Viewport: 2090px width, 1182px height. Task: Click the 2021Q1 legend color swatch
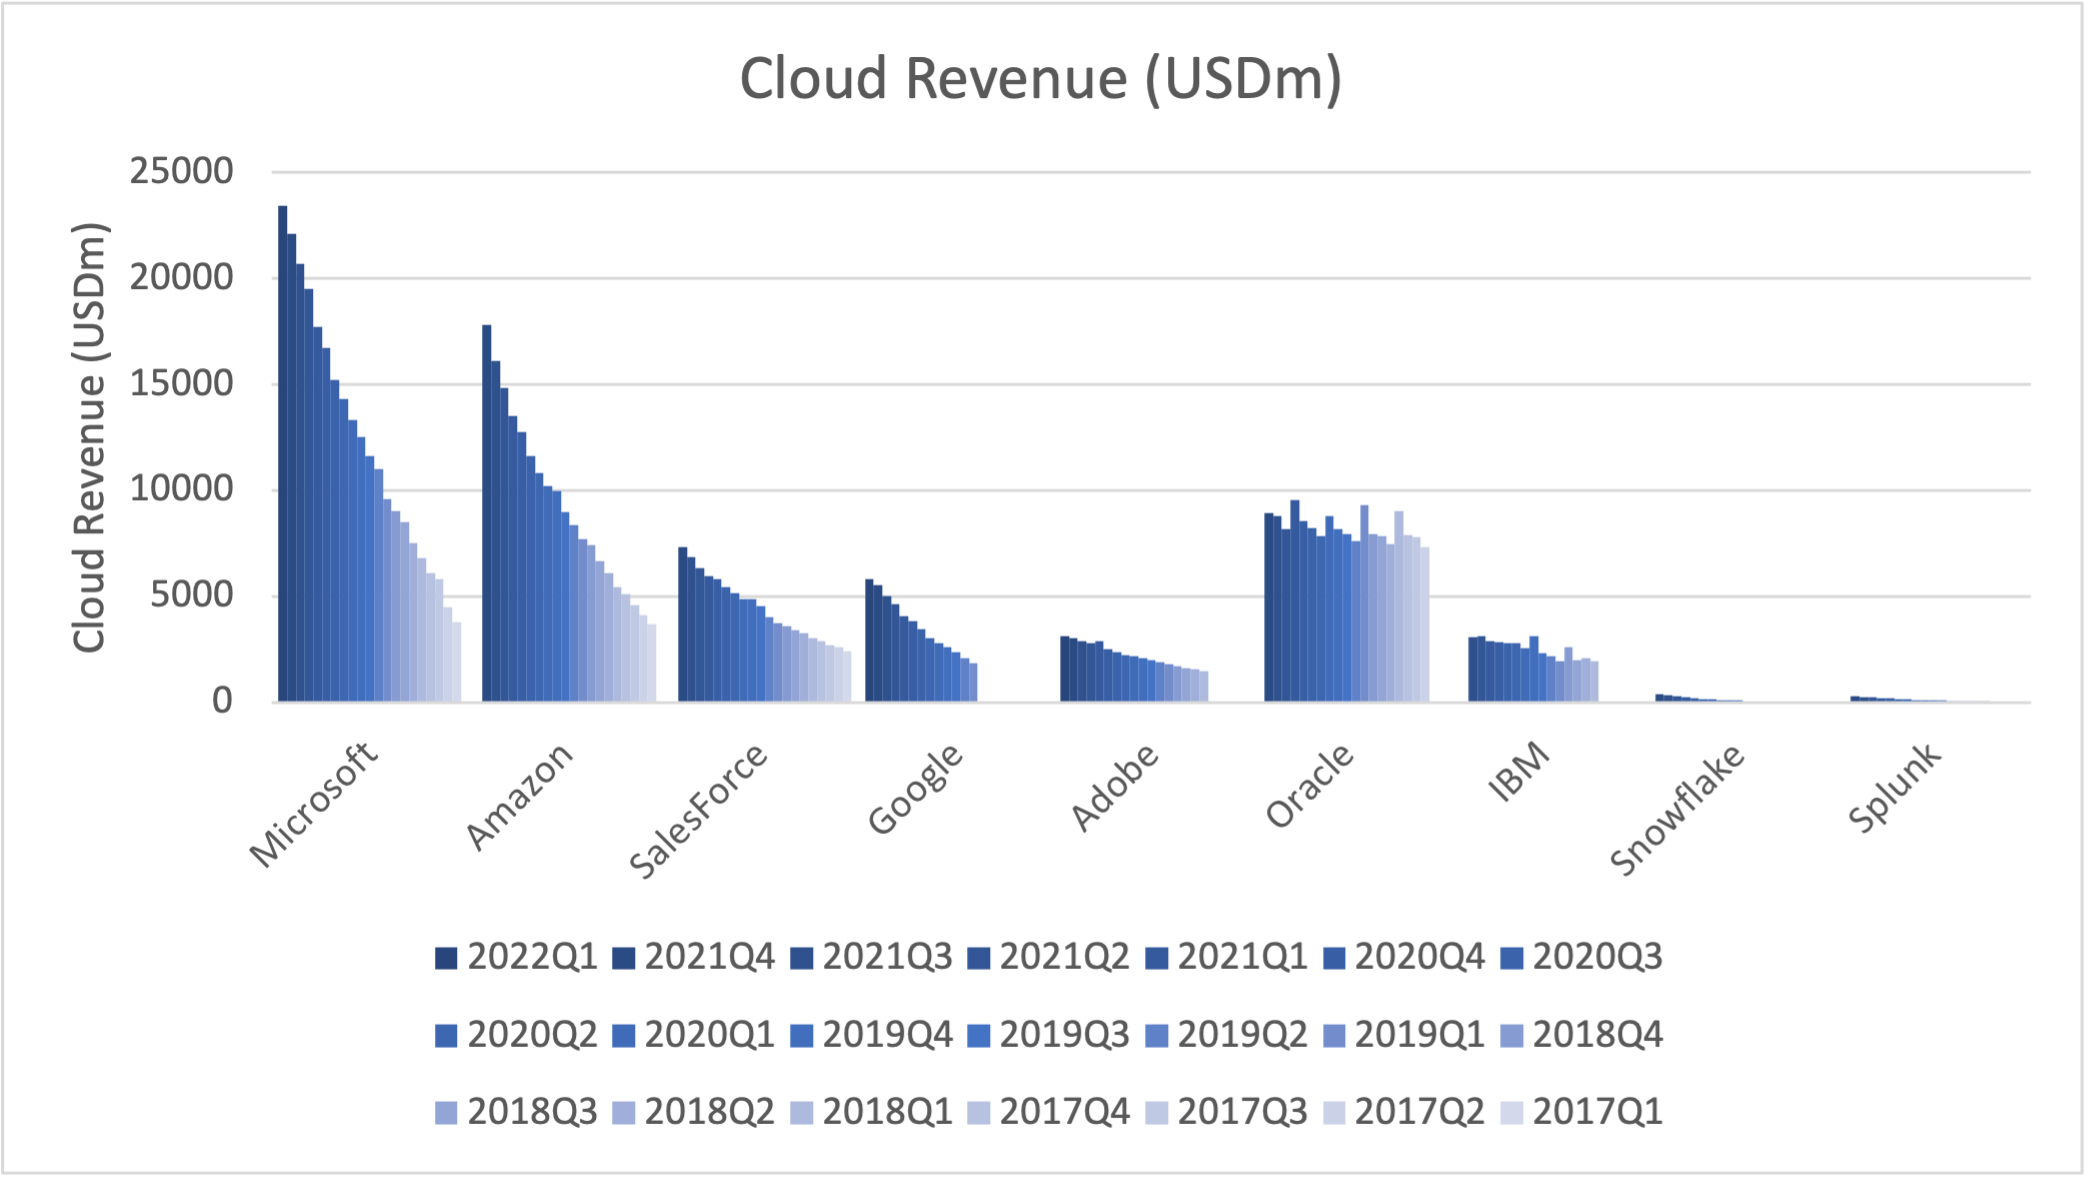1156,957
